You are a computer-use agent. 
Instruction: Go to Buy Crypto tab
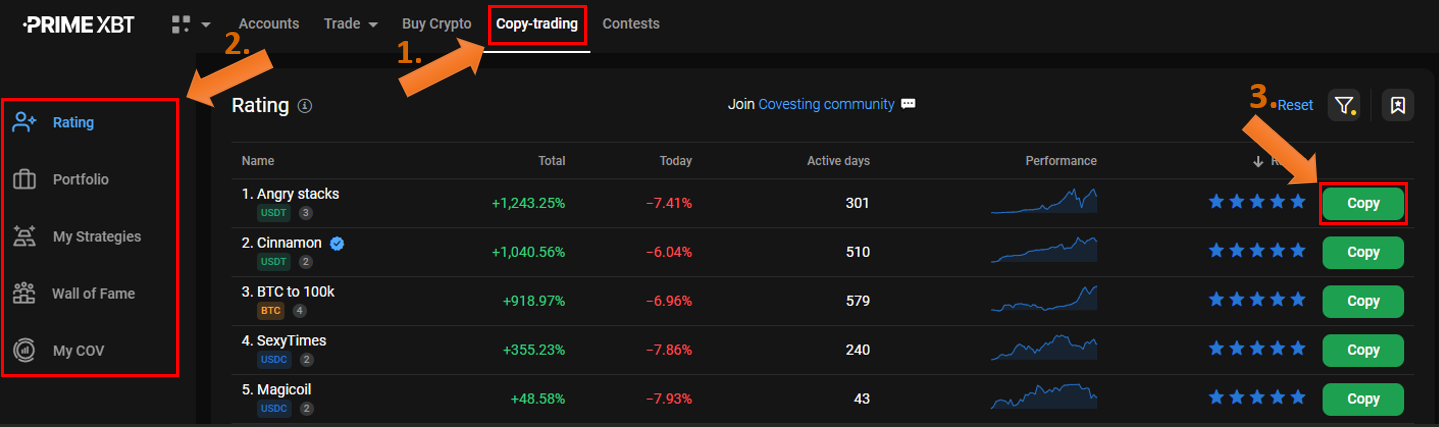[x=436, y=24]
